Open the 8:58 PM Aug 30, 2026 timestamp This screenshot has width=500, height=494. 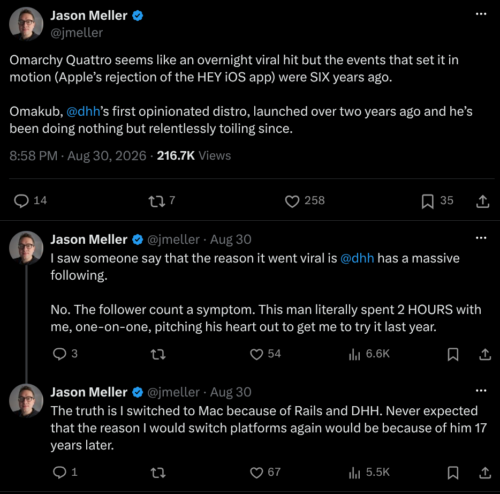coord(78,156)
